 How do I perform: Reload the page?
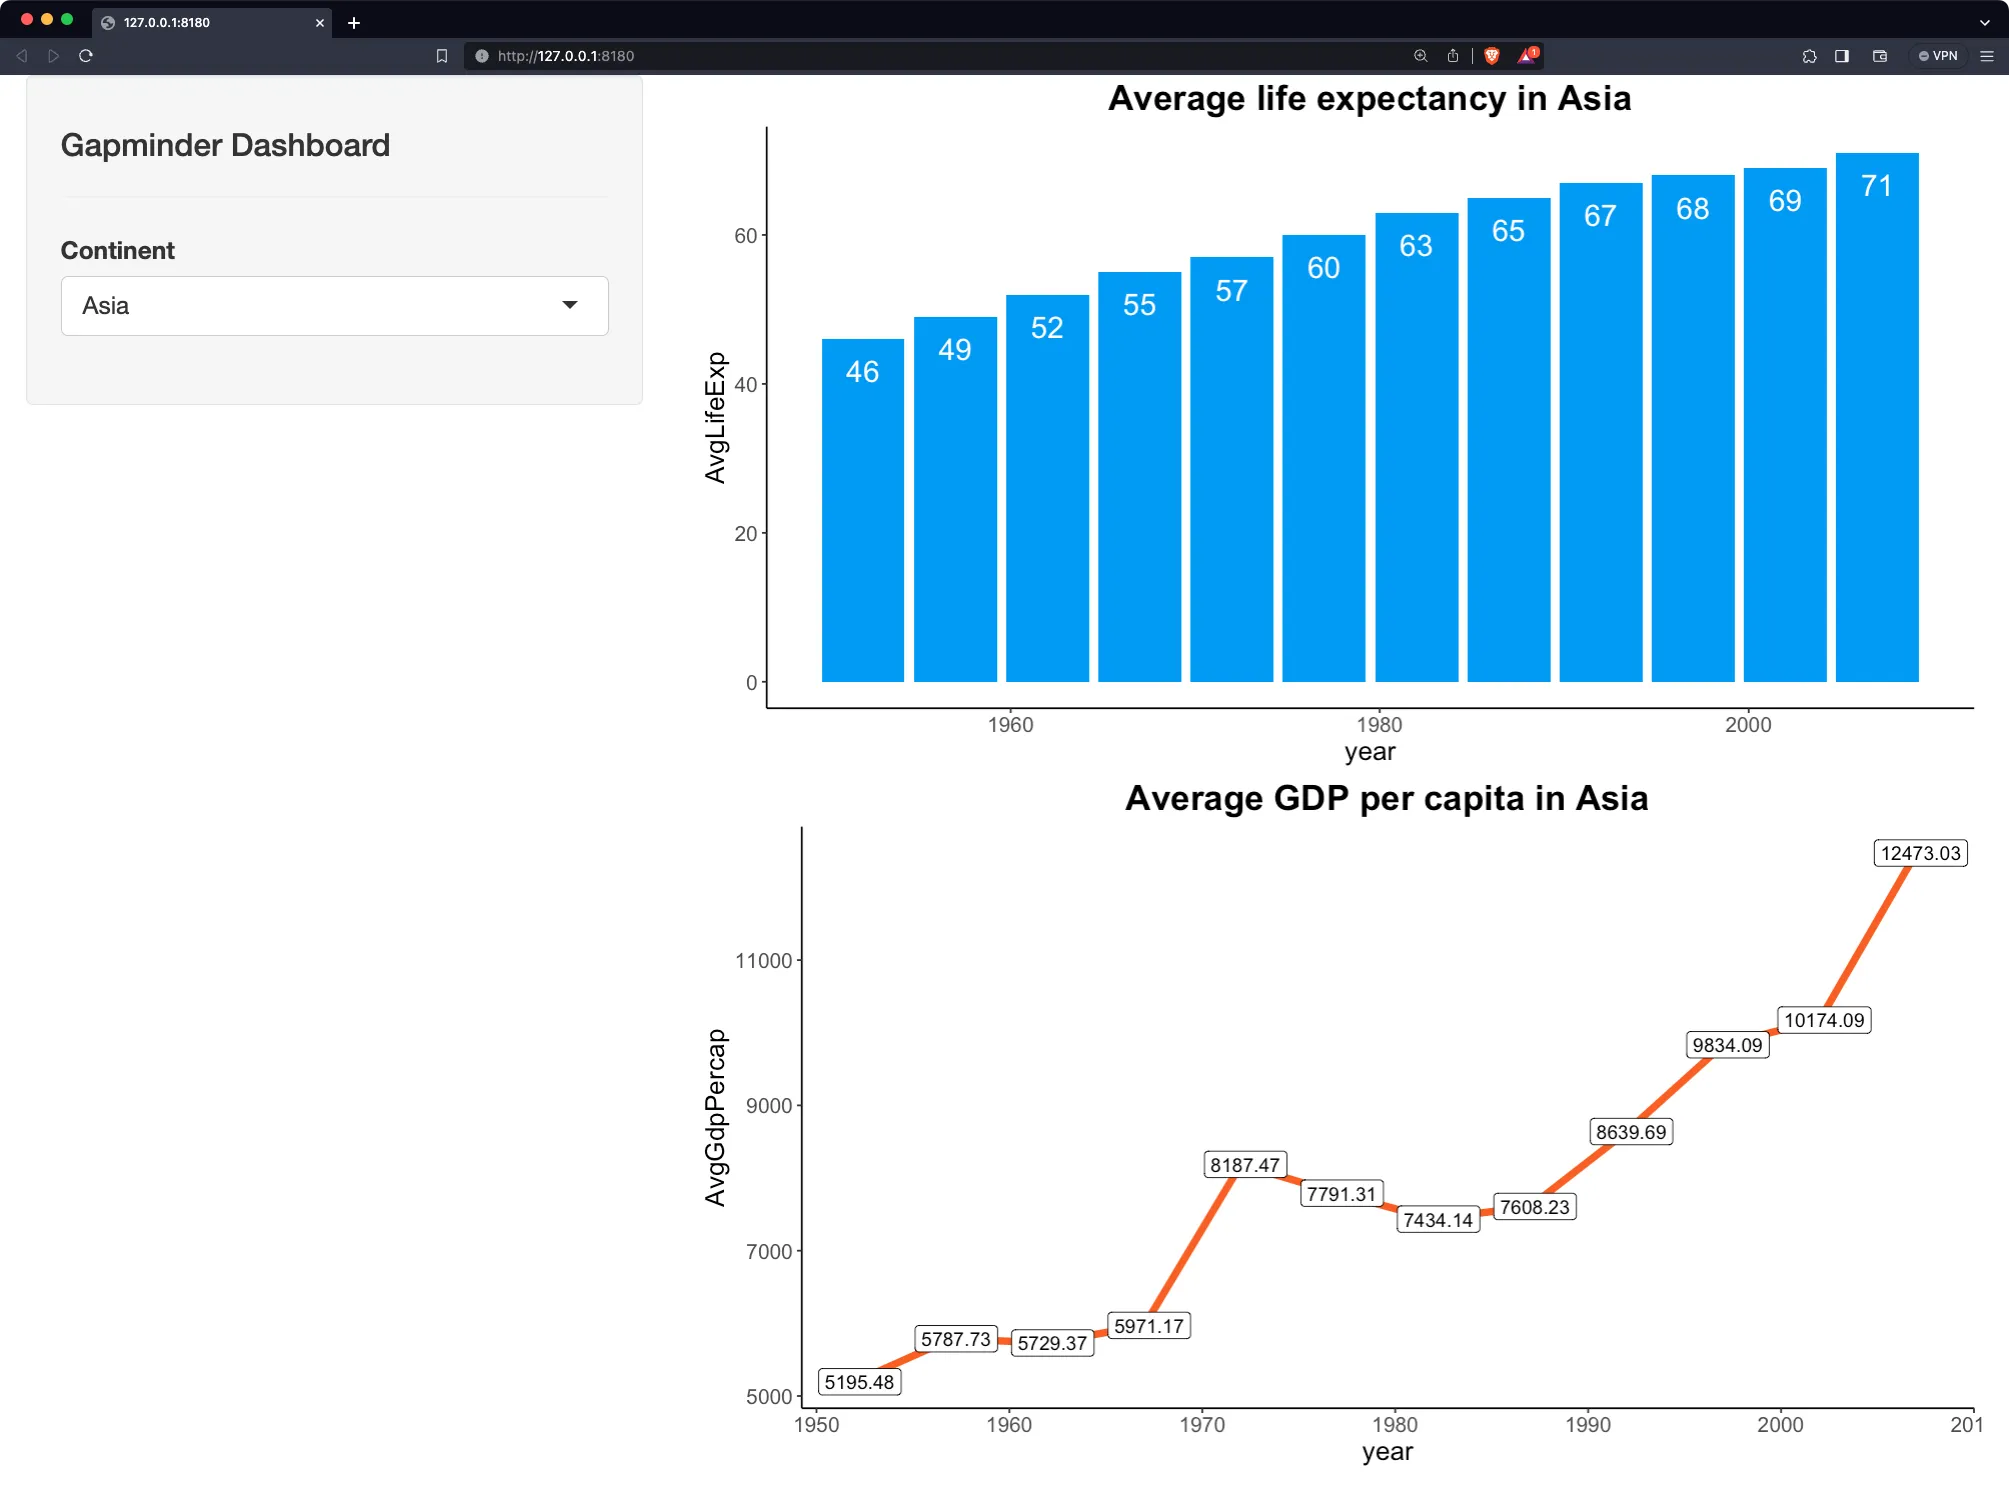point(86,56)
